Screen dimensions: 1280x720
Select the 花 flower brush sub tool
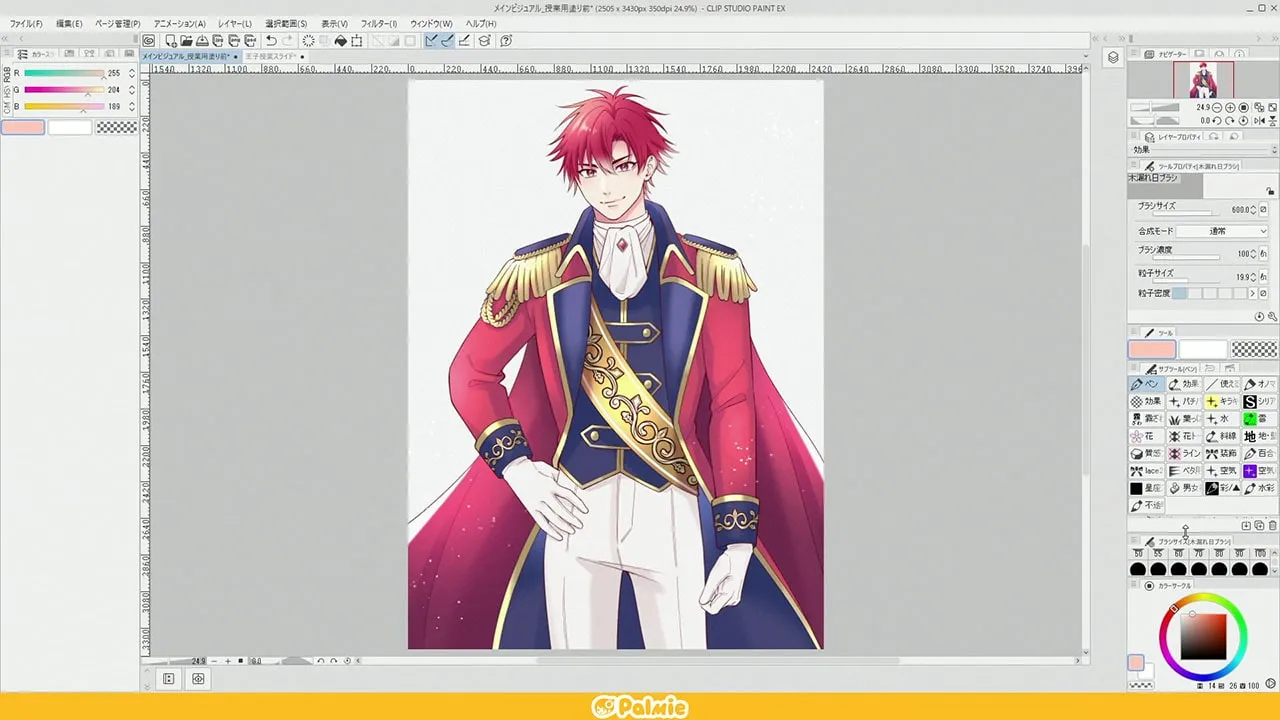point(1144,436)
